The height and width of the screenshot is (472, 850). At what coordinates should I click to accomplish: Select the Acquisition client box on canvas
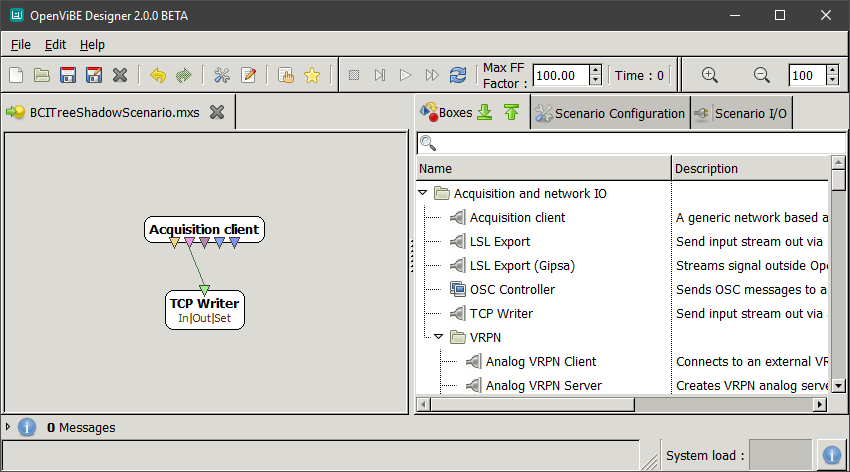click(204, 229)
